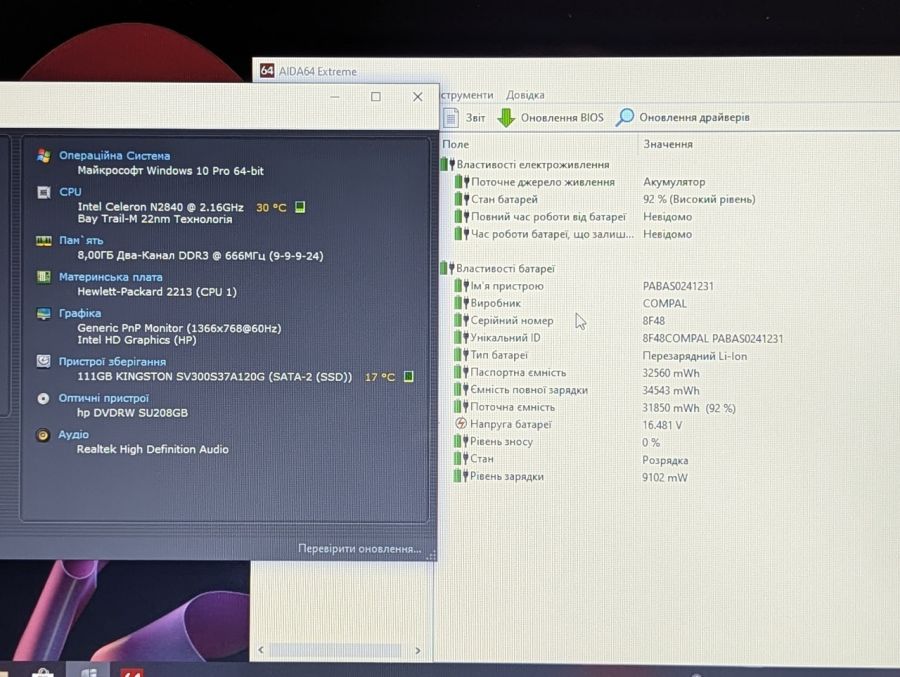The height and width of the screenshot is (677, 900).
Task: Click the motherboard icon
Action: (44, 277)
